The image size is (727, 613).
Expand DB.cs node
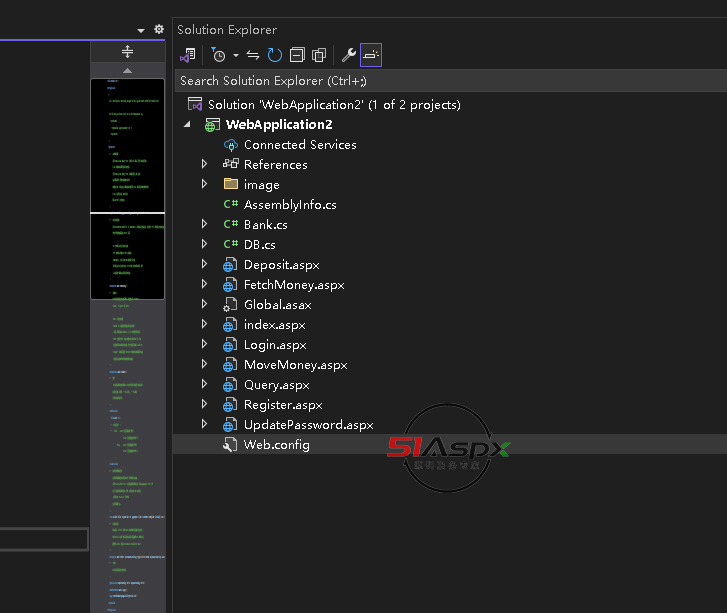tap(204, 244)
